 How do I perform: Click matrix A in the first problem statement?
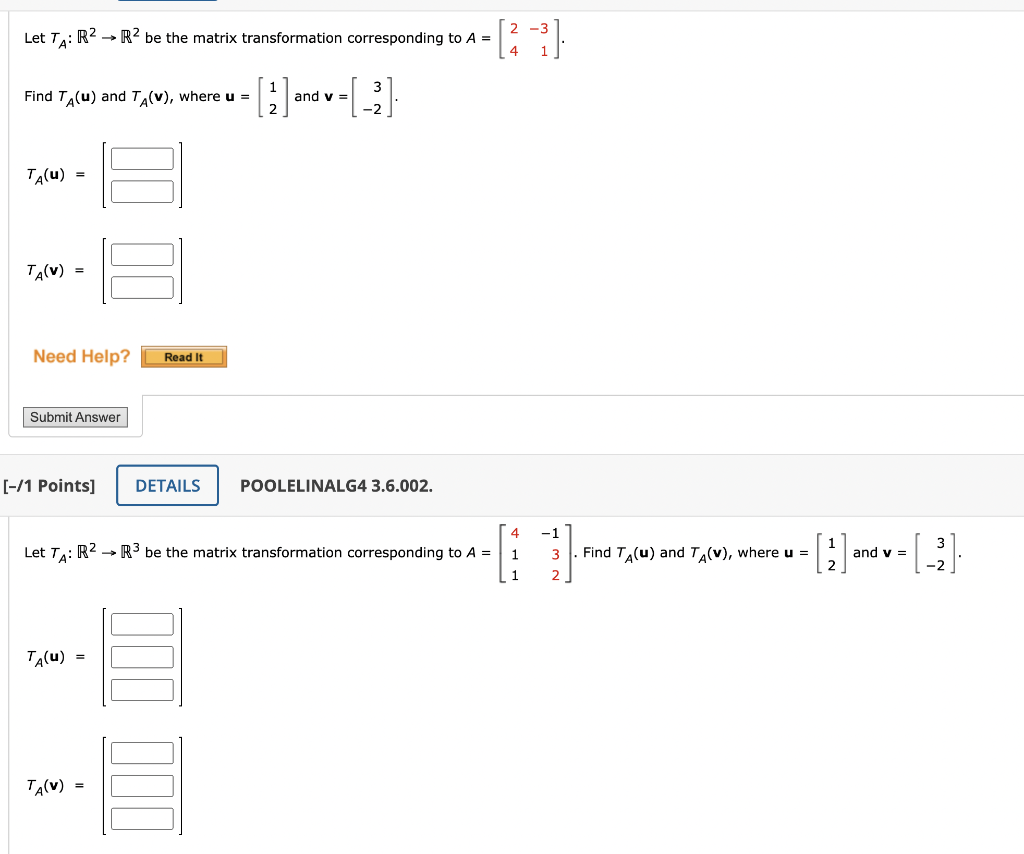530,36
